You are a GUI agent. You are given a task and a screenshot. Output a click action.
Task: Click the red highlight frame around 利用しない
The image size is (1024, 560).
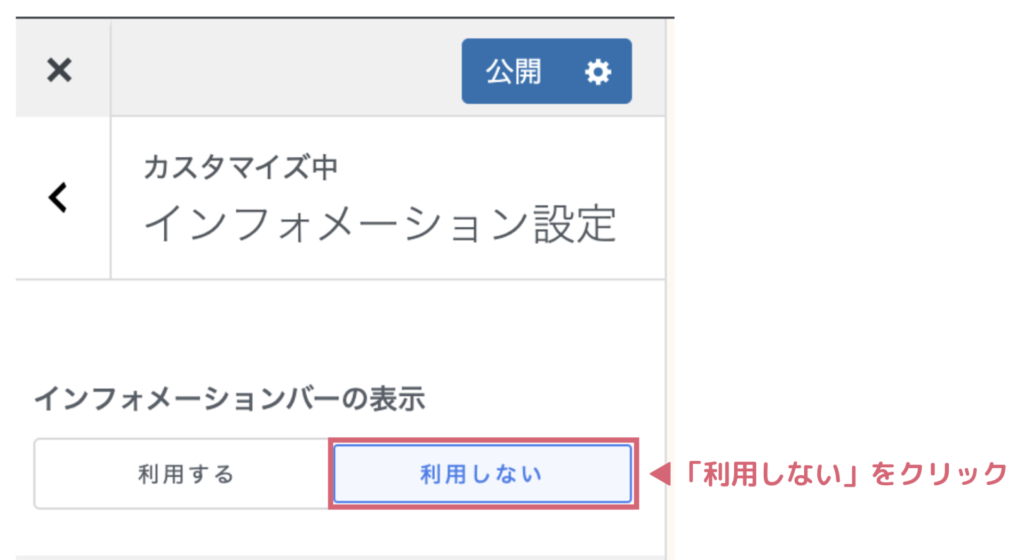pos(483,441)
